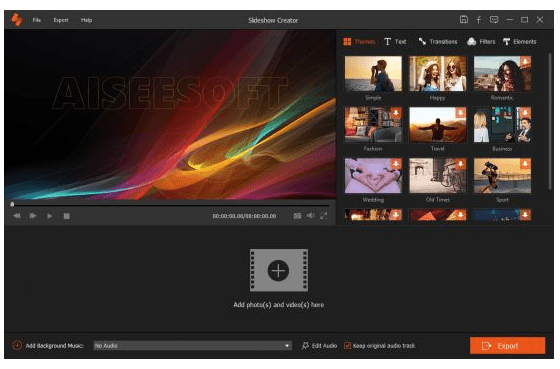The width and height of the screenshot is (560, 369).
Task: Switch to the Transitions tab
Action: tap(438, 41)
